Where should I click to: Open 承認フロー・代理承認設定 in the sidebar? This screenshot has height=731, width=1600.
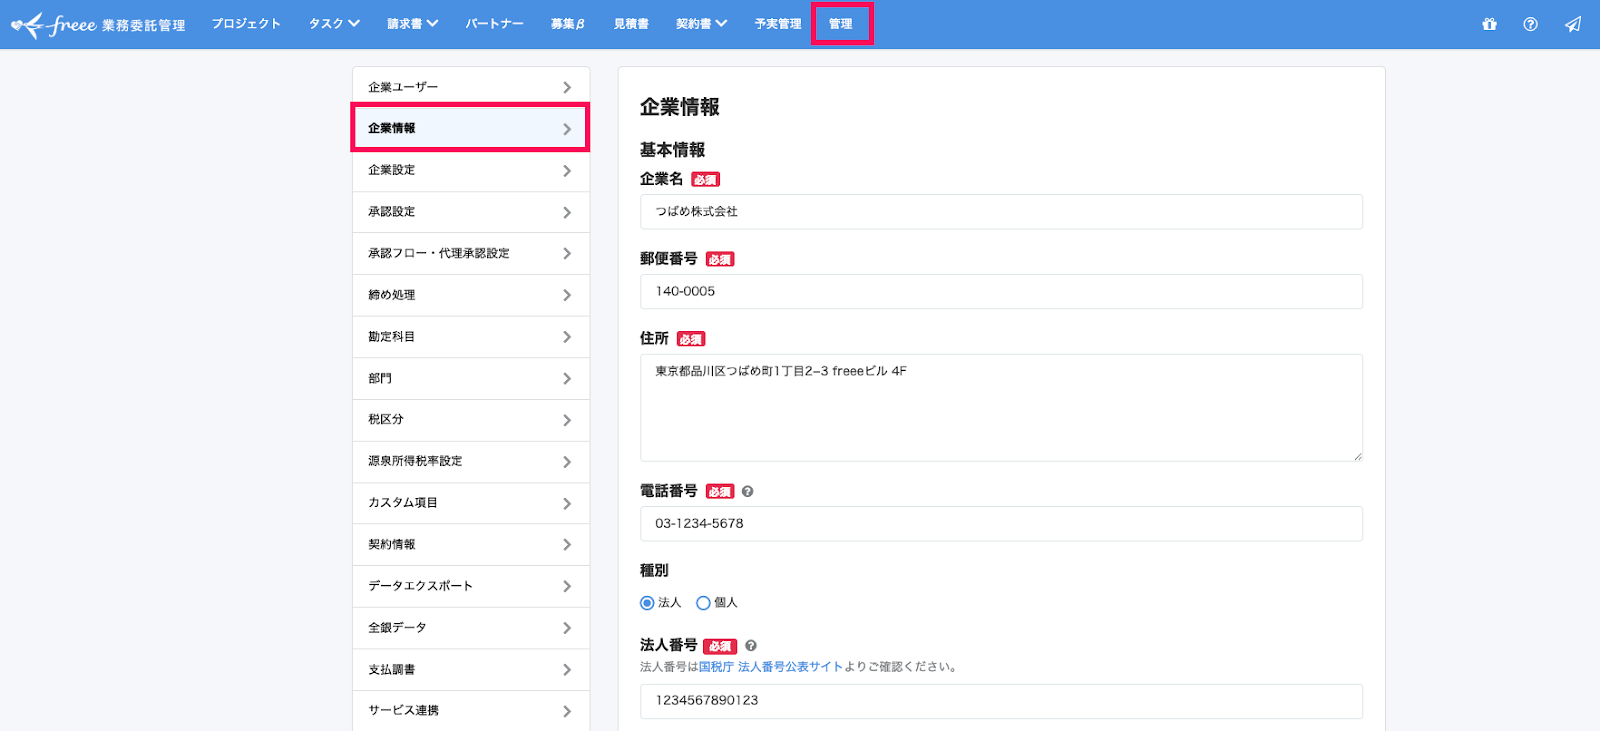click(x=470, y=254)
